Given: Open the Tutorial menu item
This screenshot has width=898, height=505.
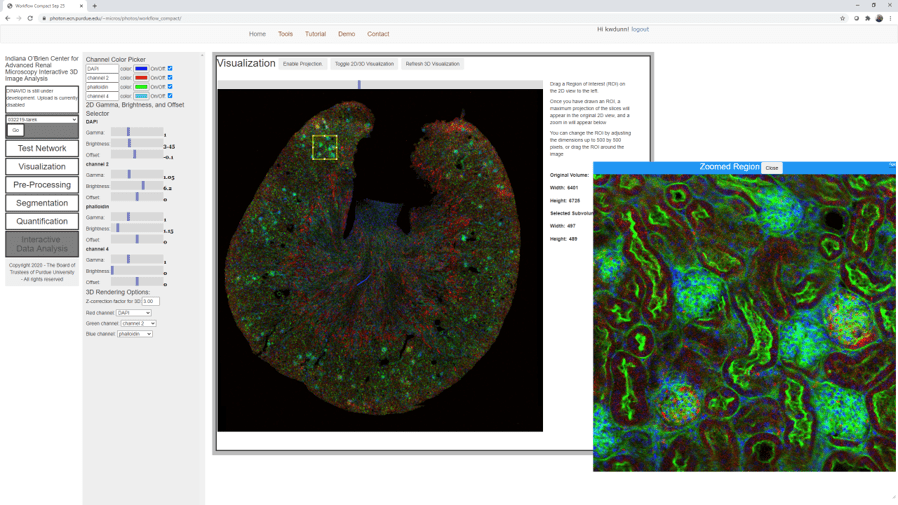Looking at the screenshot, I should click(x=315, y=34).
